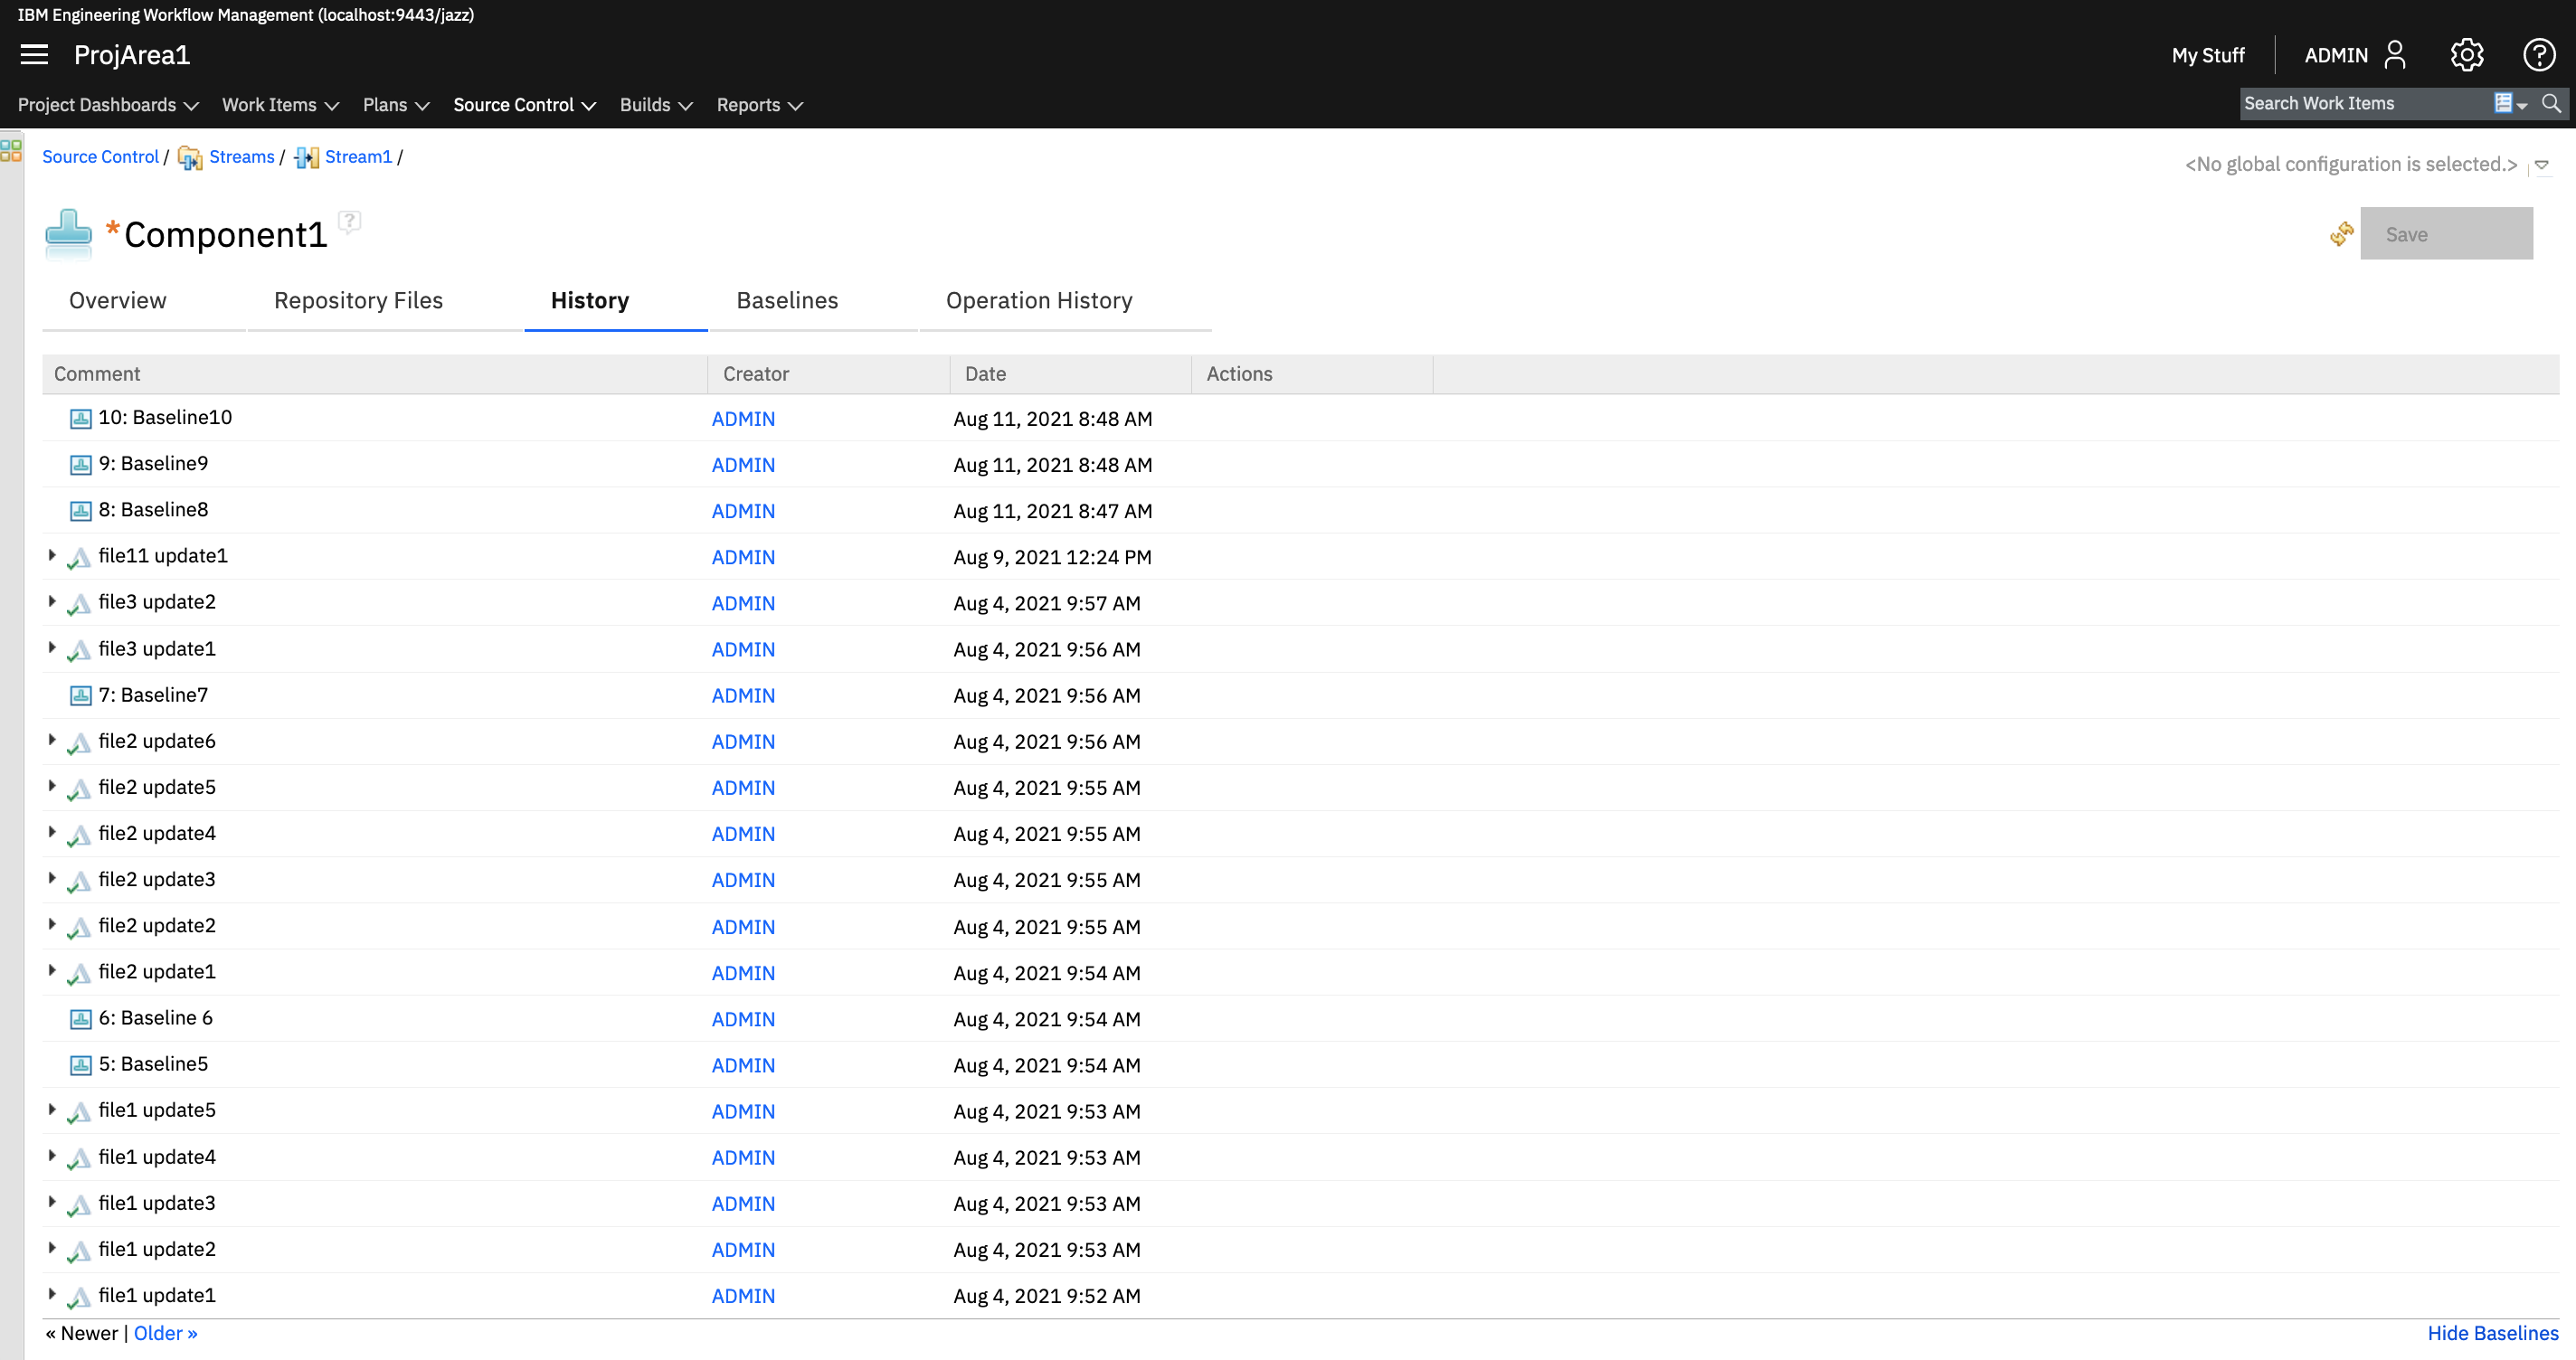Click the help icon next to Component1 title
This screenshot has width=2576, height=1360.
pos(349,220)
